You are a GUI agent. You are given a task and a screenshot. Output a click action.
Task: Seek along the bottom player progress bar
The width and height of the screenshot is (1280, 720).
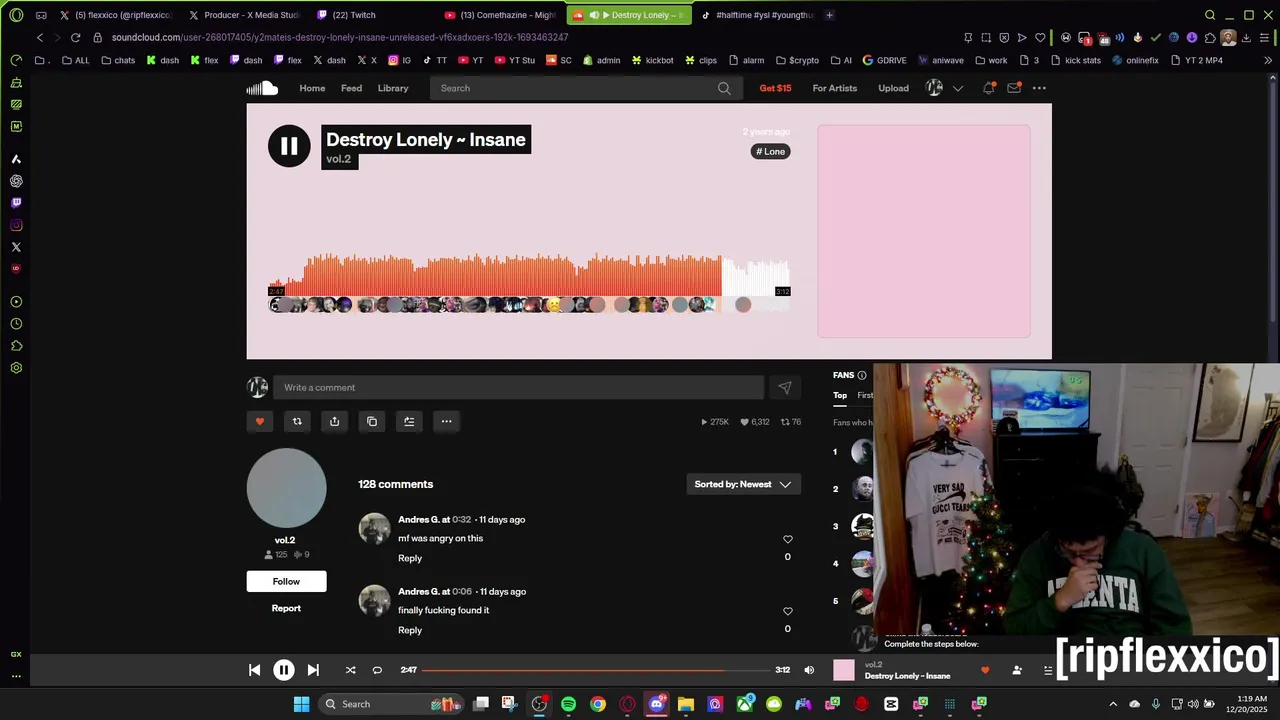(x=596, y=670)
